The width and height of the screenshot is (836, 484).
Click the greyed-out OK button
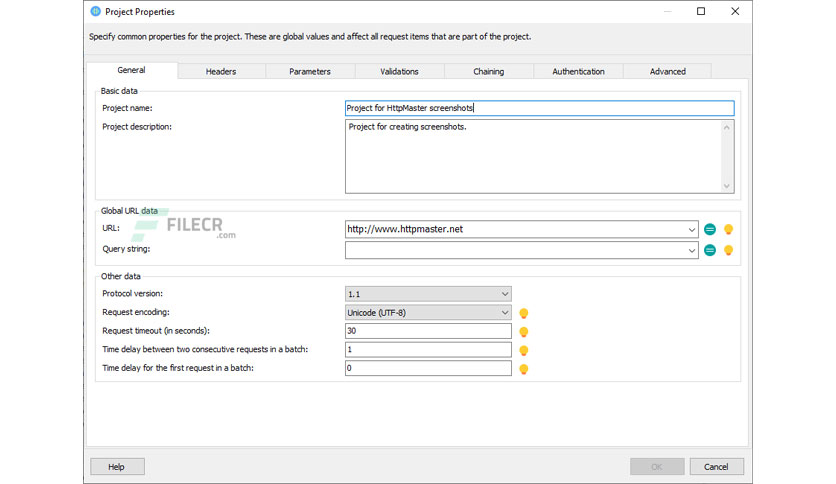[657, 467]
